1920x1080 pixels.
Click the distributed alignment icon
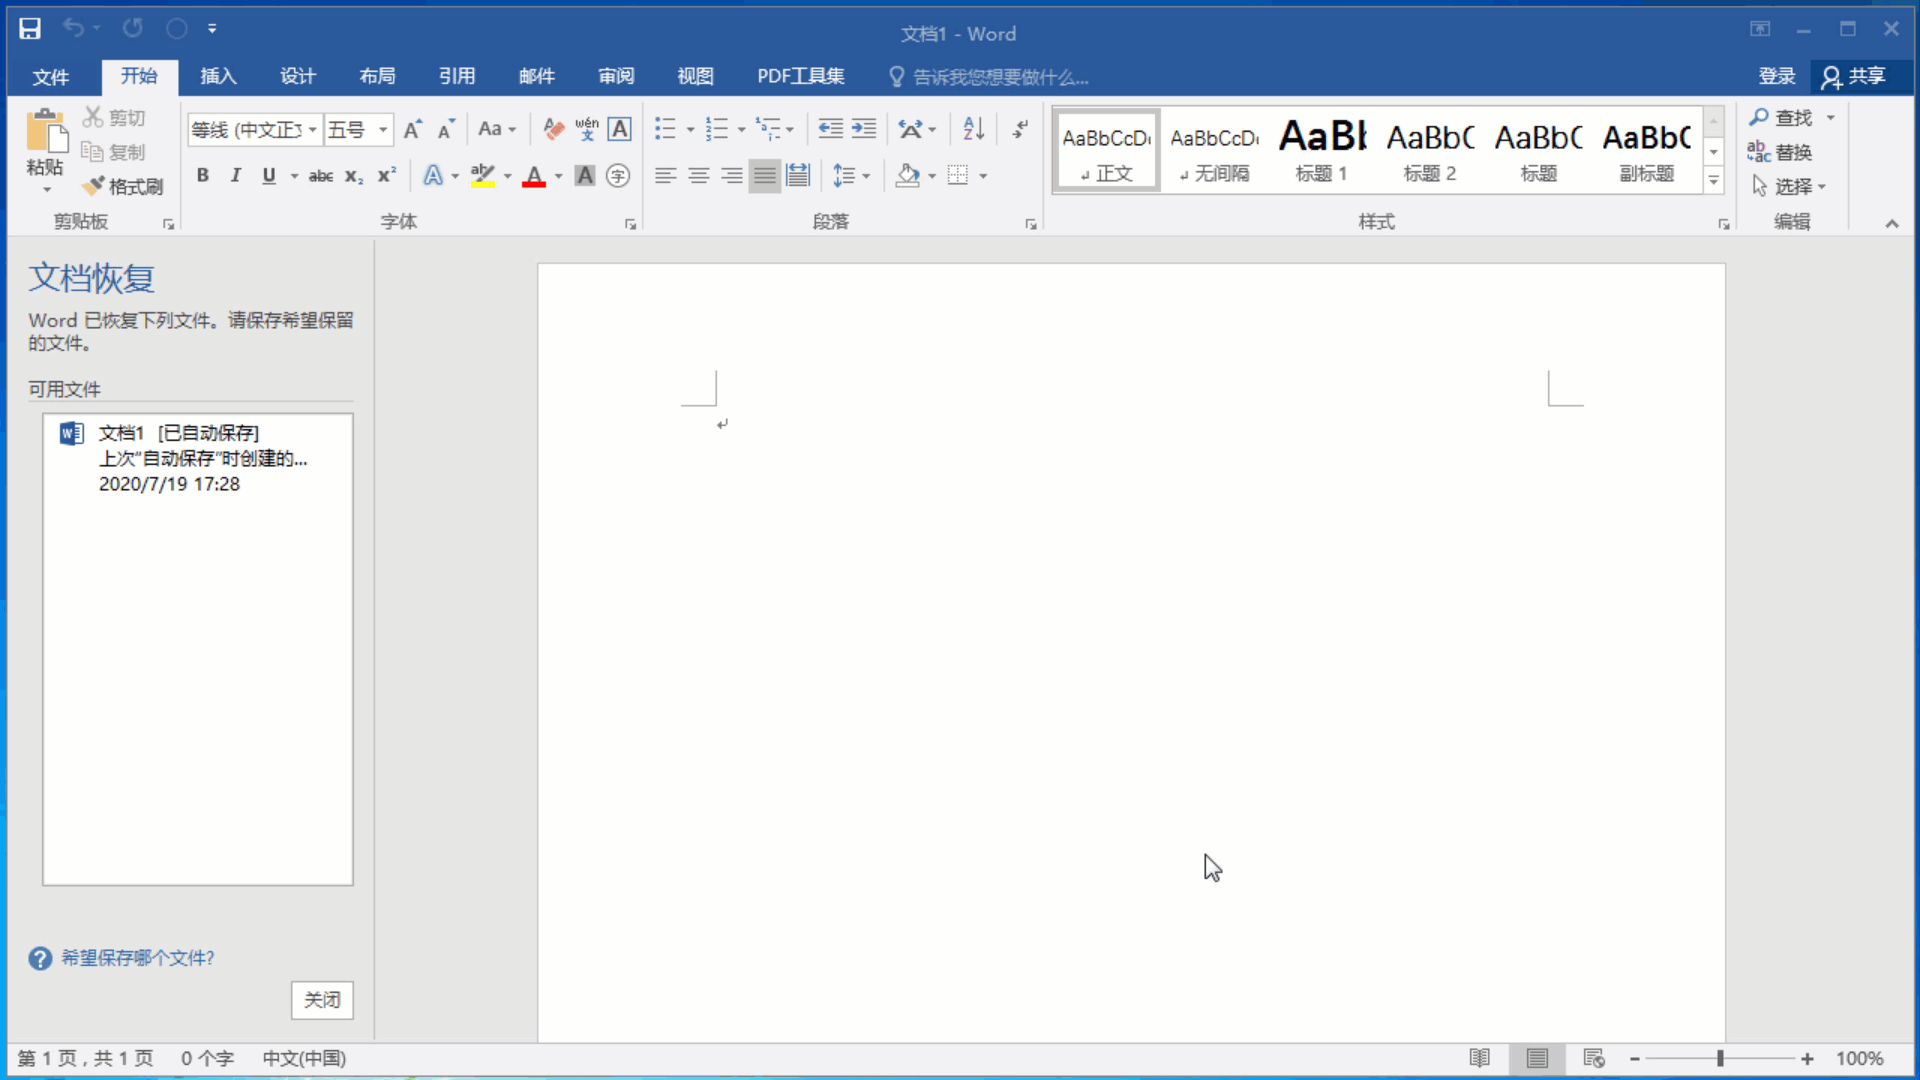click(x=797, y=176)
